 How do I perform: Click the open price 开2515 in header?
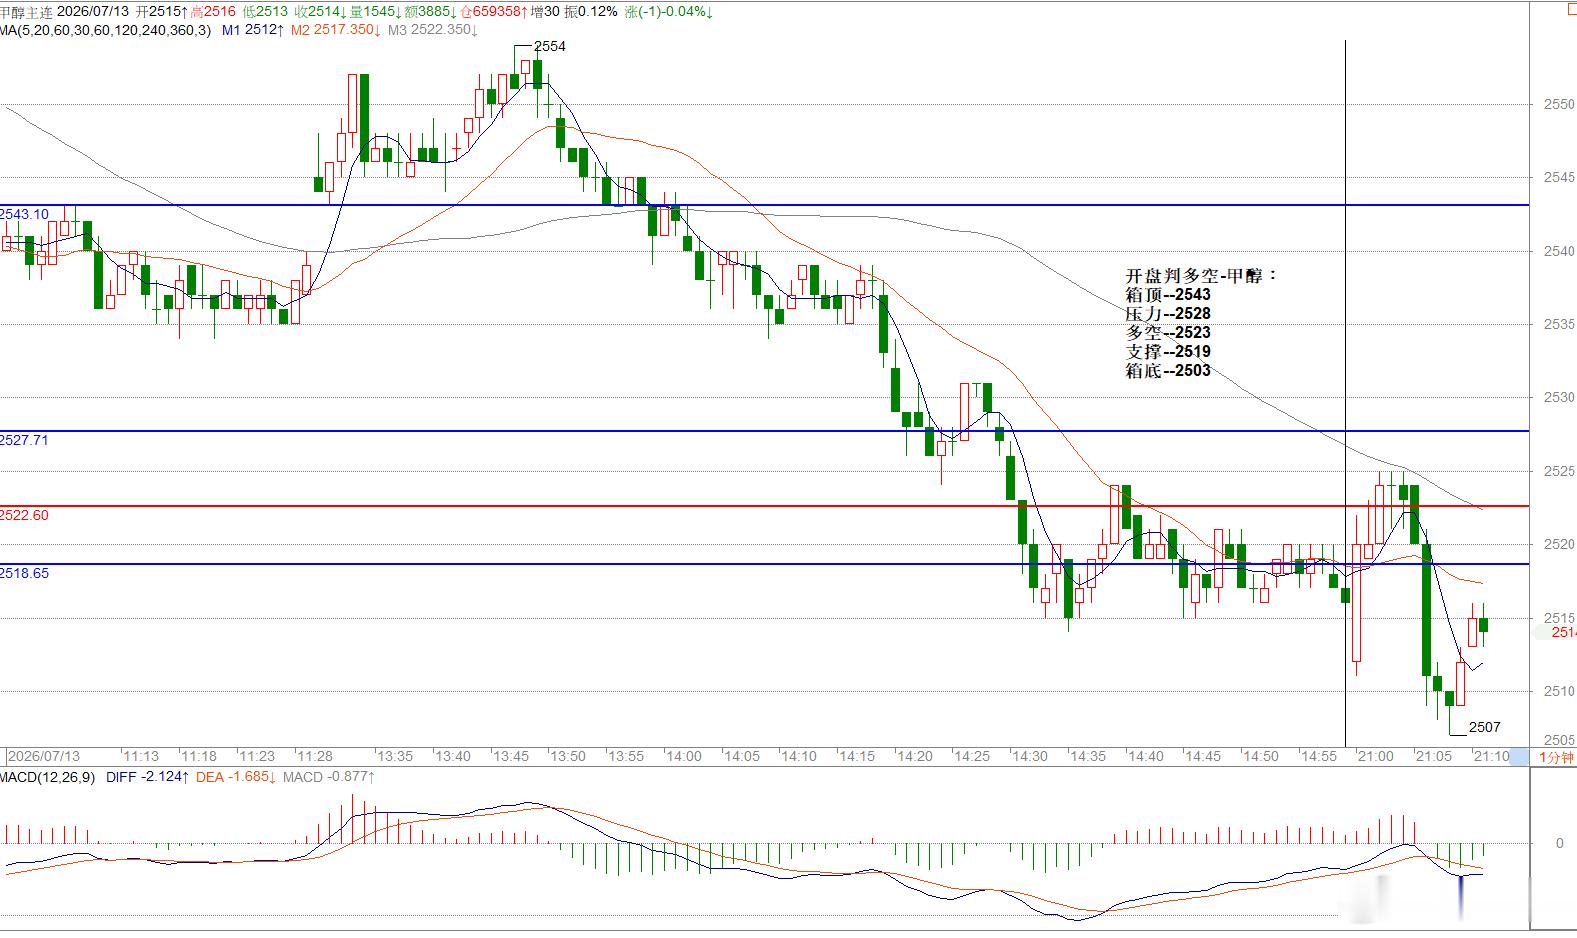point(160,12)
